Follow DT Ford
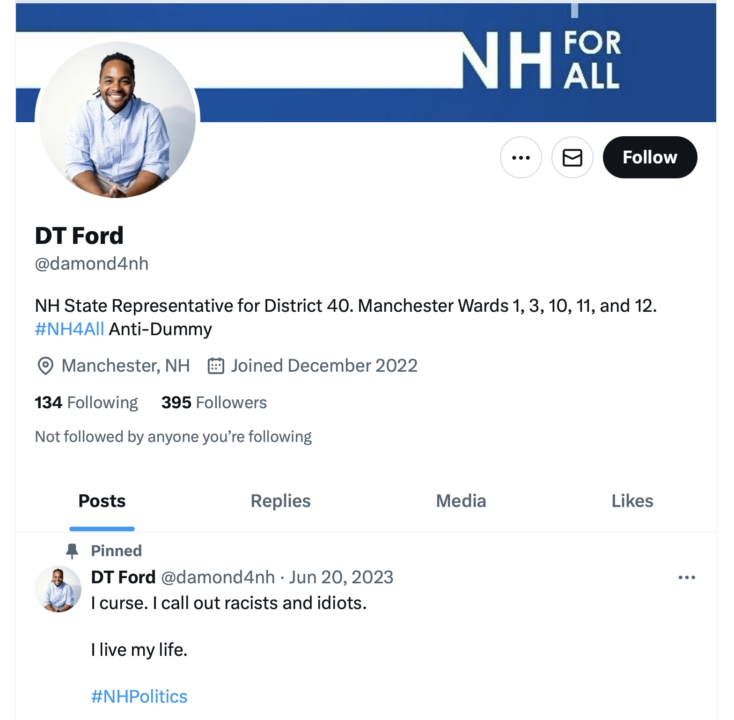The height and width of the screenshot is (720, 734). (x=649, y=157)
